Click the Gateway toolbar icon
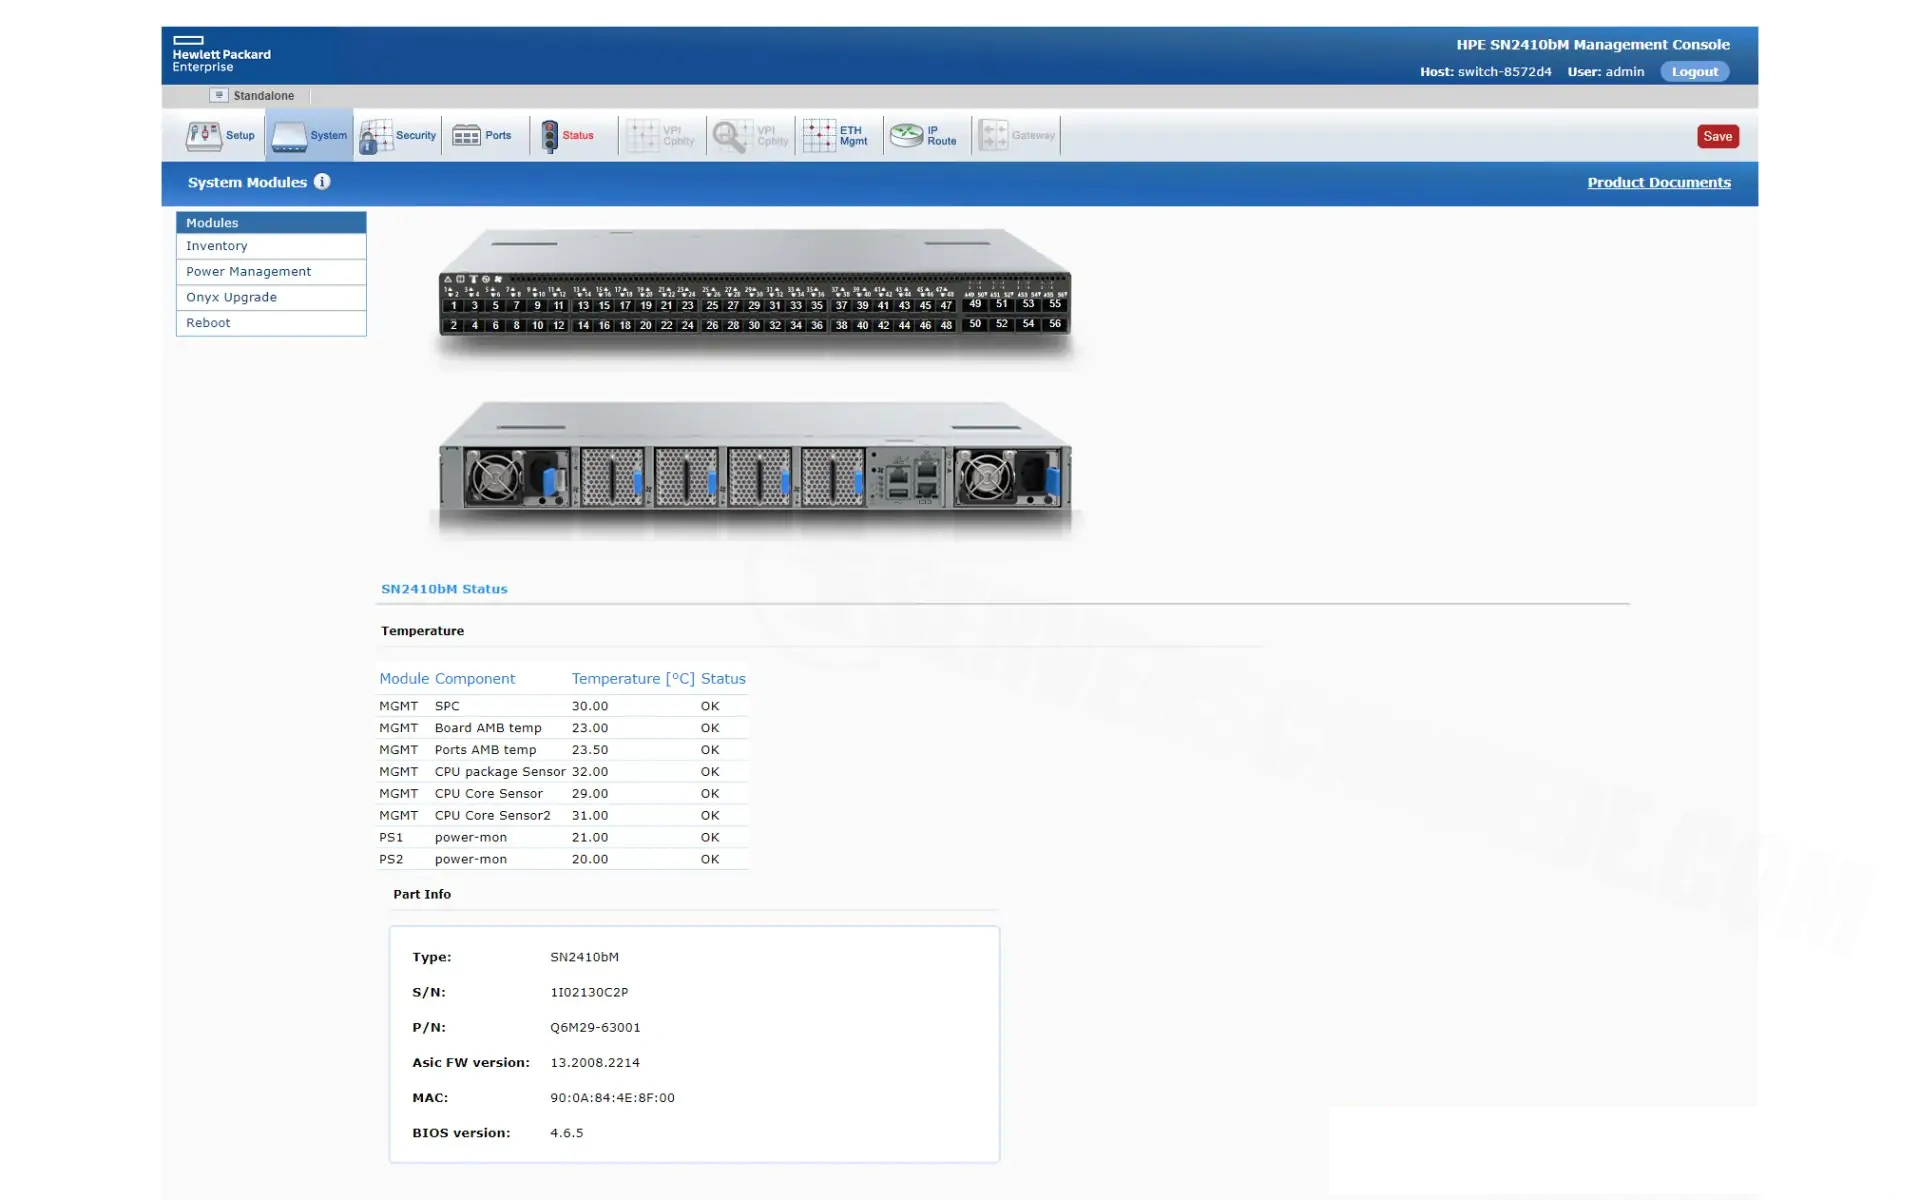 [993, 136]
